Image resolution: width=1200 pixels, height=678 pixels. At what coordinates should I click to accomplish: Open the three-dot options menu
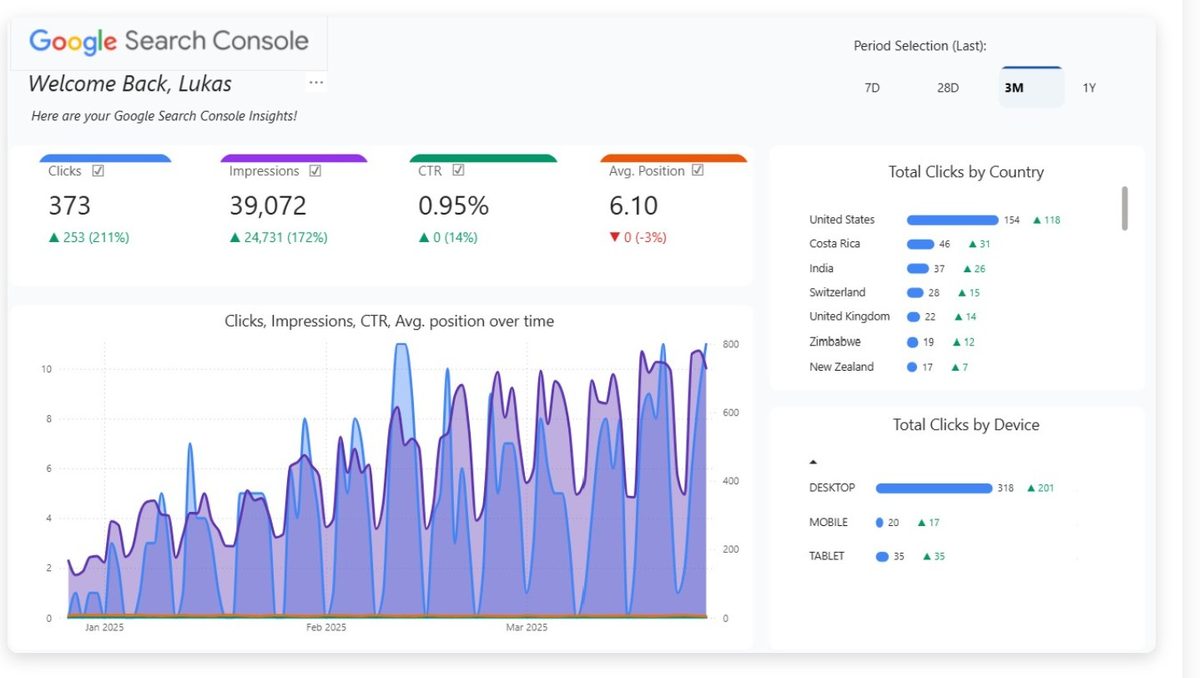click(316, 82)
